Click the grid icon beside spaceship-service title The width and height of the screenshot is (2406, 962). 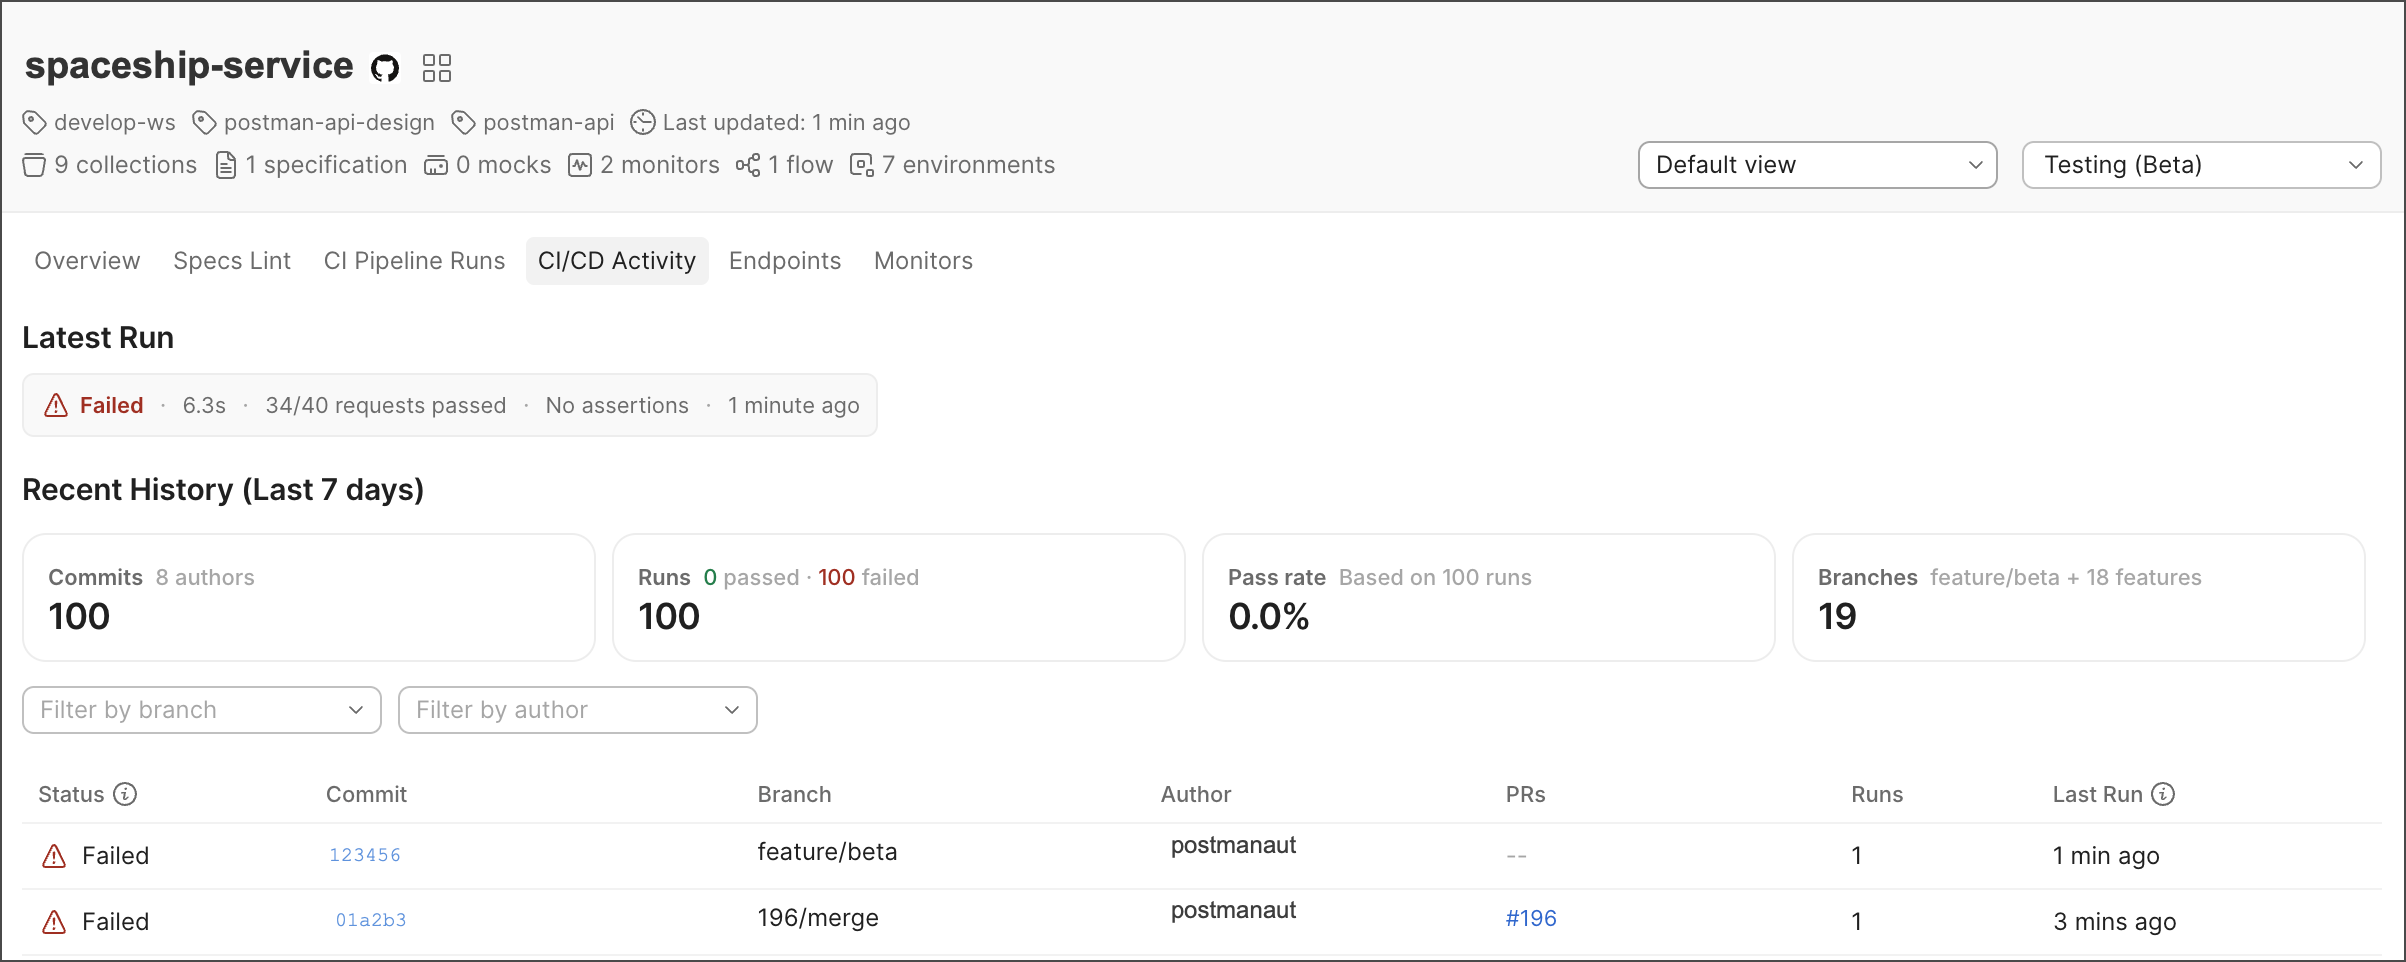coord(437,67)
